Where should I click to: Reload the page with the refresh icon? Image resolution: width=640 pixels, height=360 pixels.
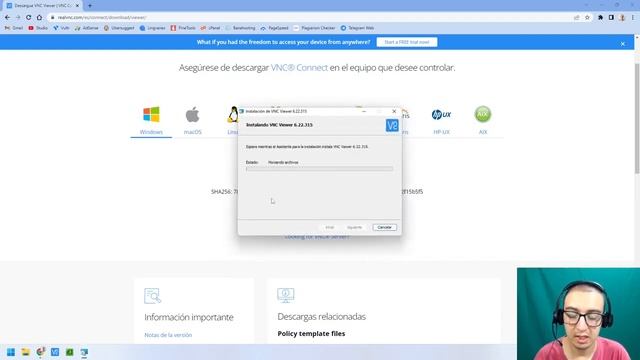tap(29, 18)
